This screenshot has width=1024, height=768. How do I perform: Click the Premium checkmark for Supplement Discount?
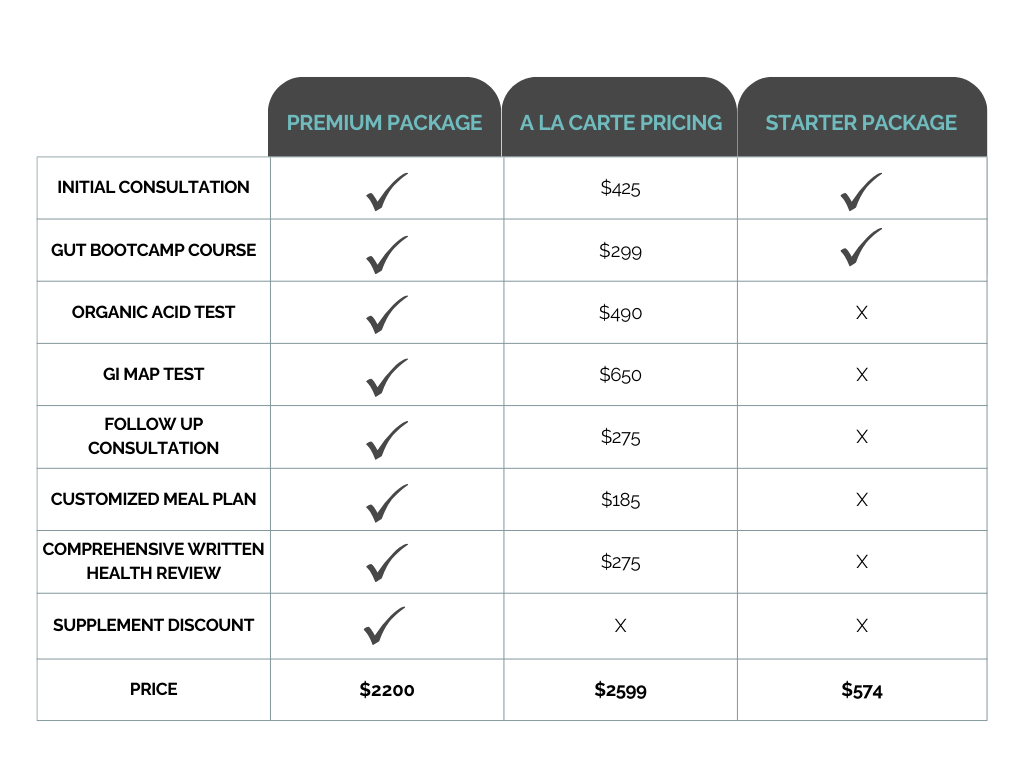385,626
